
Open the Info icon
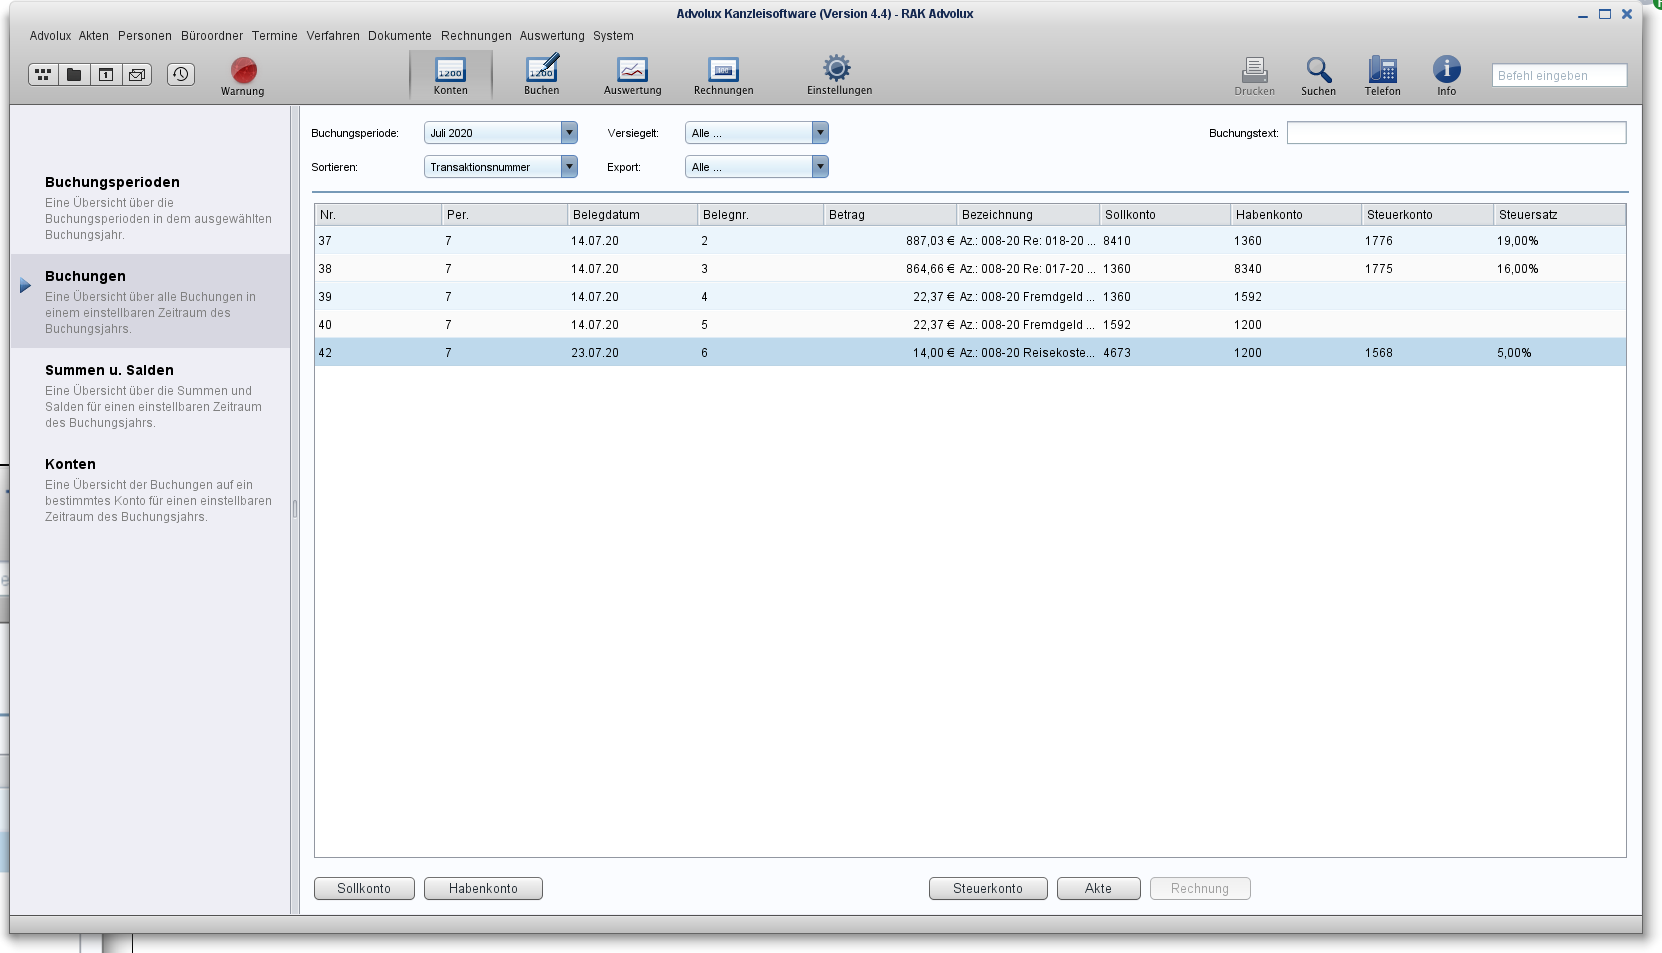[x=1447, y=76]
